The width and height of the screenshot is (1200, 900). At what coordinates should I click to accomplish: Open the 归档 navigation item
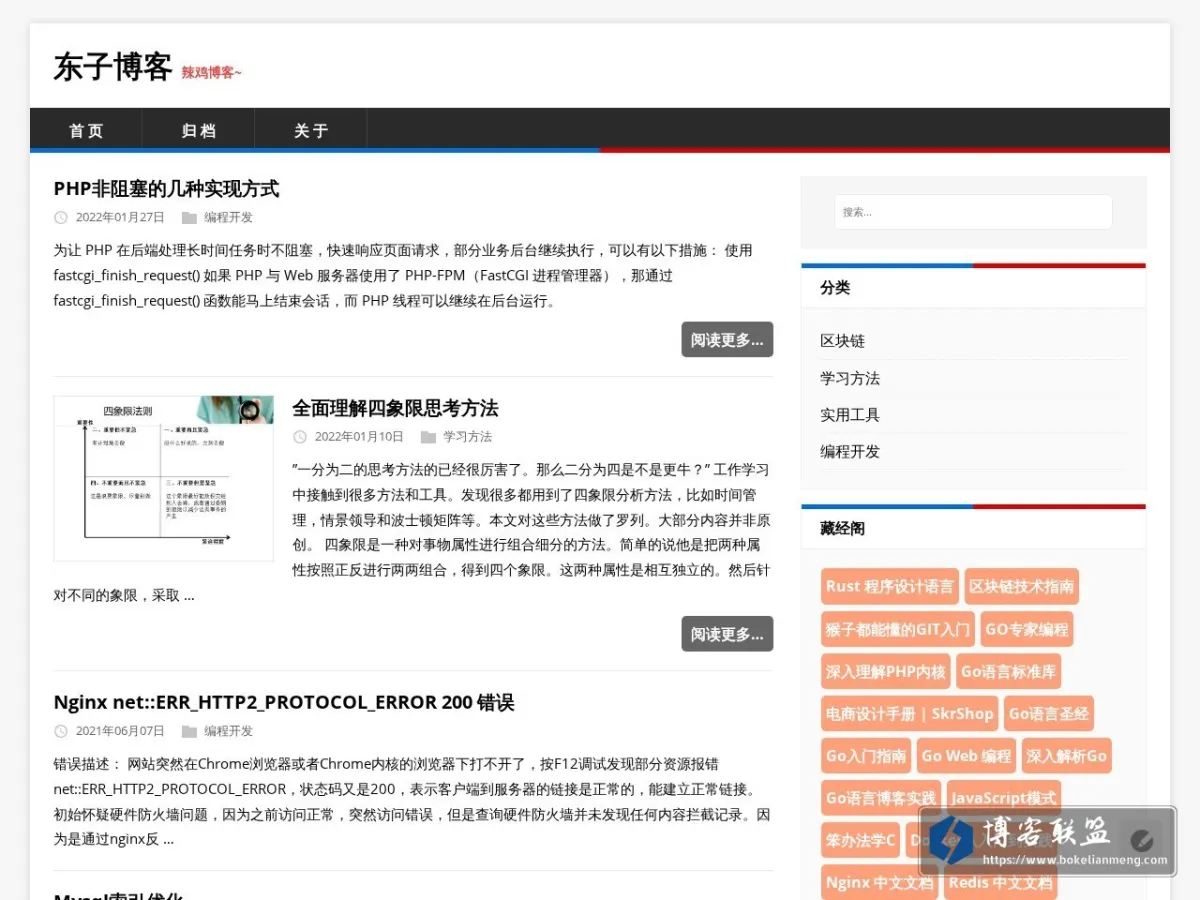click(198, 130)
